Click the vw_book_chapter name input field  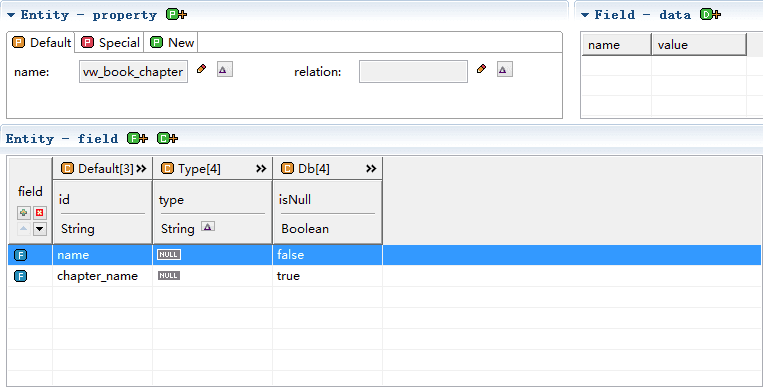133,72
